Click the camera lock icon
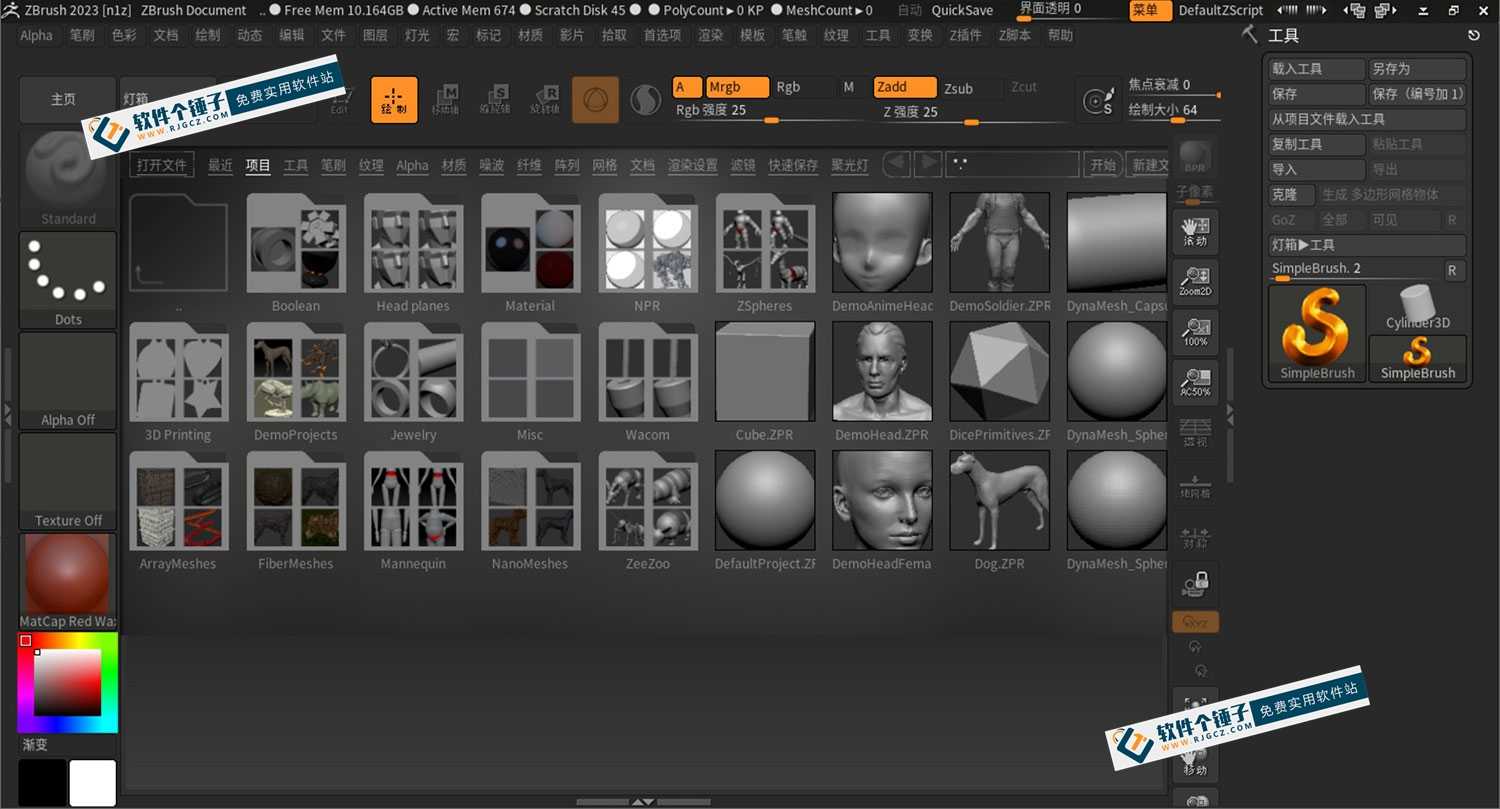The image size is (1500, 809). 1195,583
